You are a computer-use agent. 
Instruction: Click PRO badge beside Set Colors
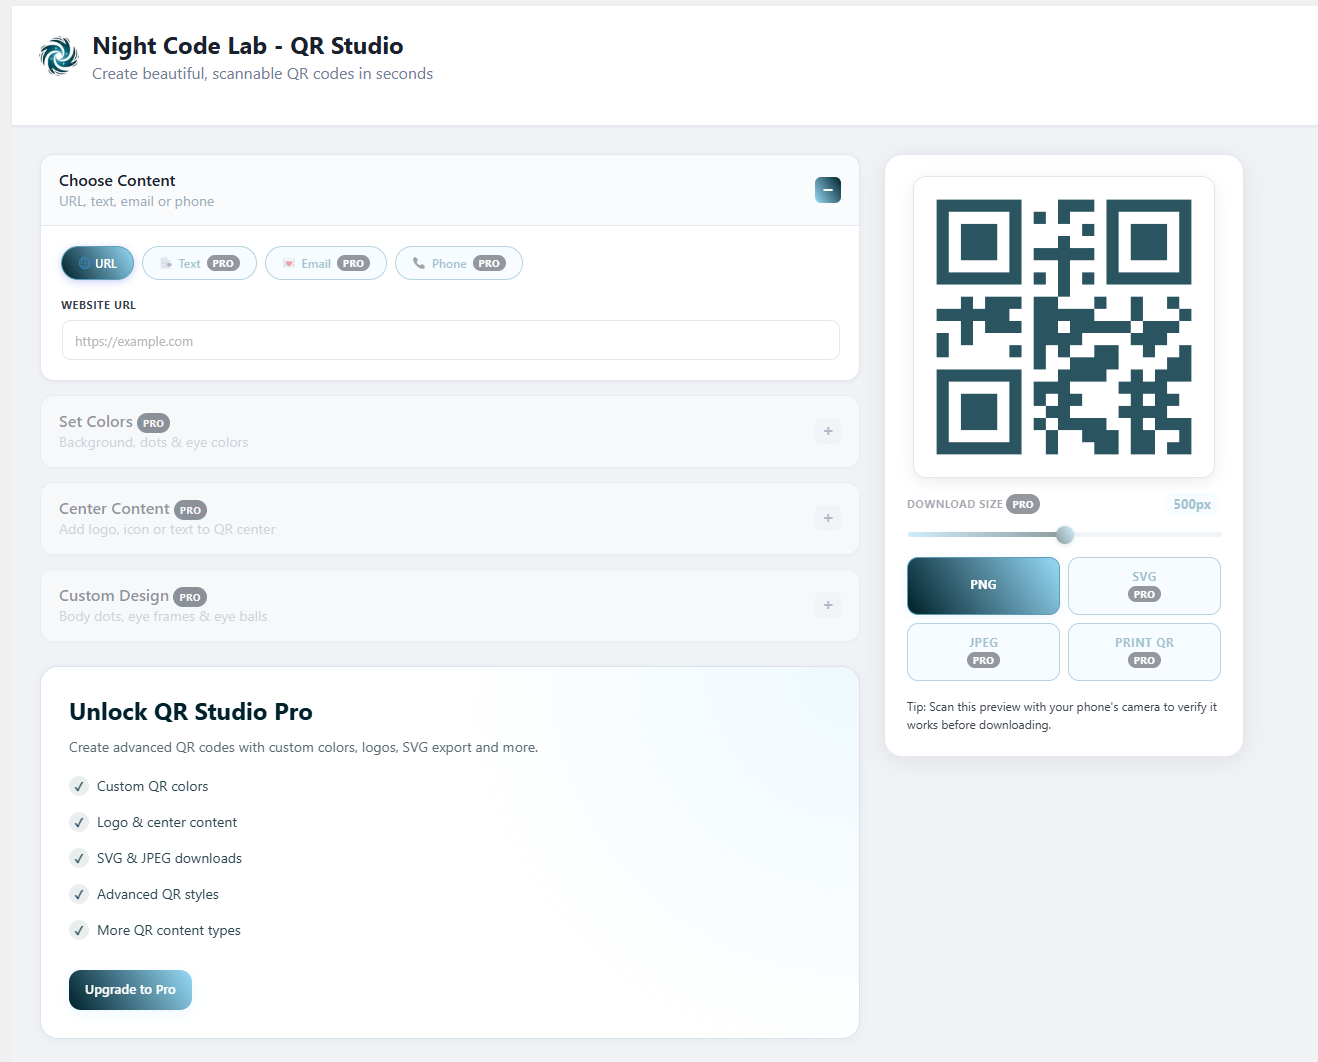click(x=153, y=423)
